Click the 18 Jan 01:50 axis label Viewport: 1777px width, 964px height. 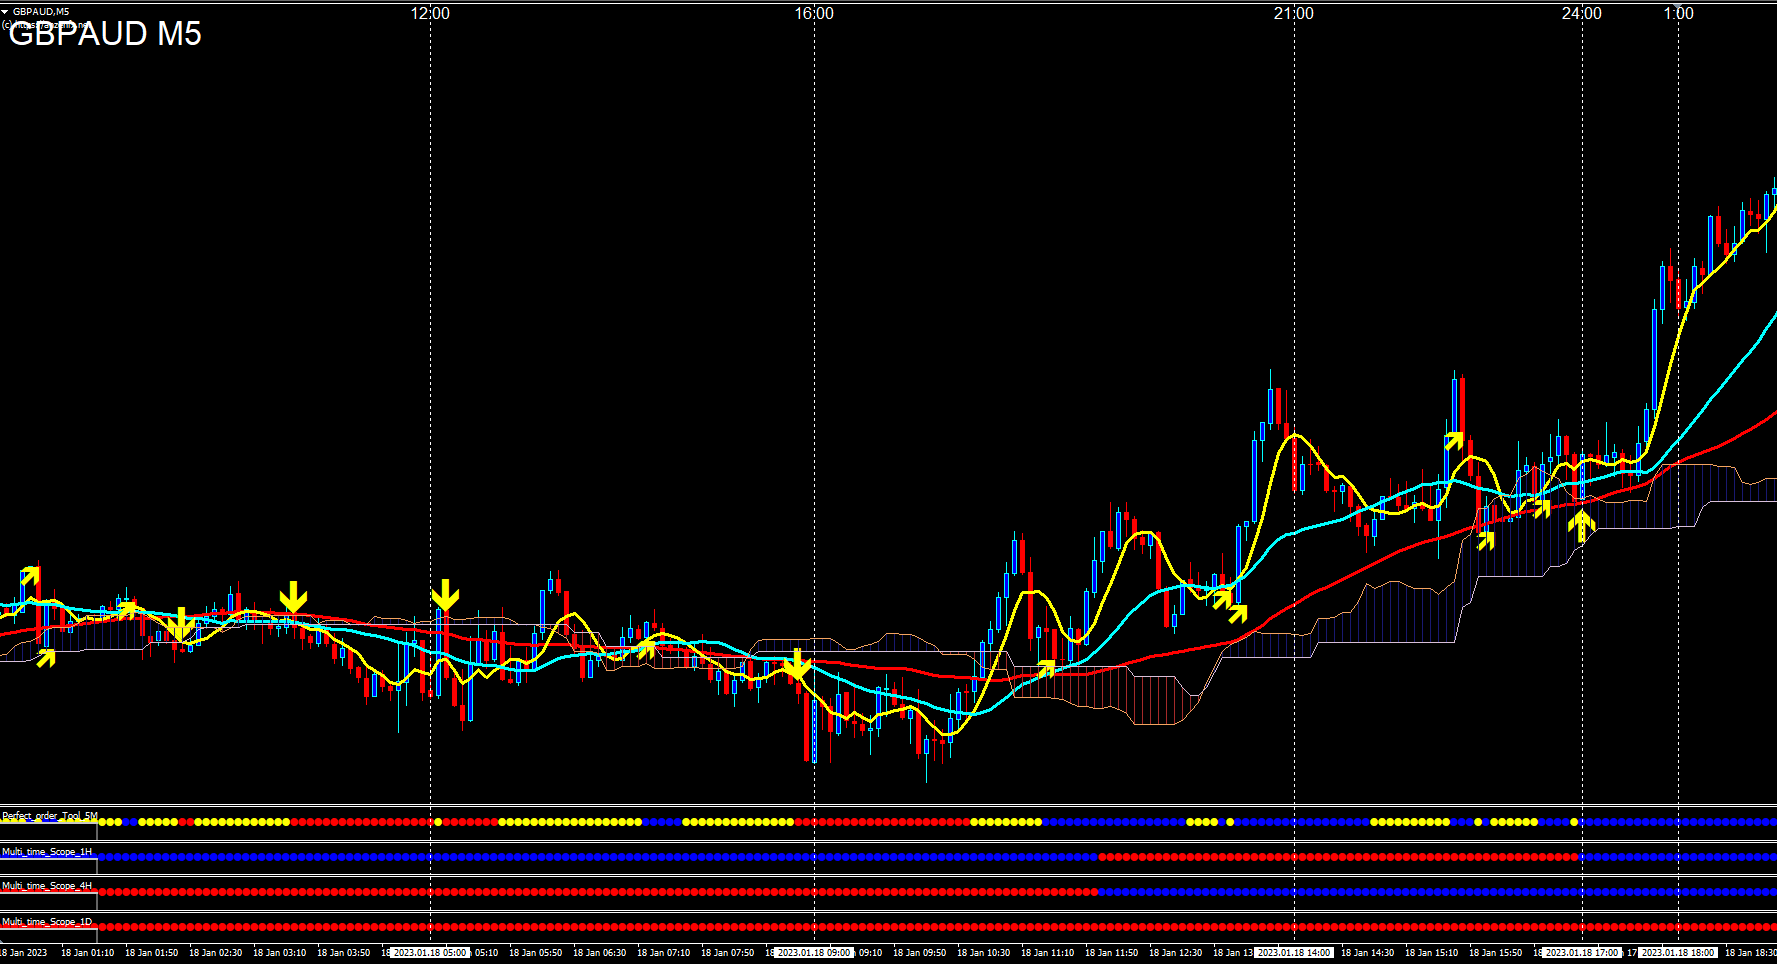tap(152, 953)
